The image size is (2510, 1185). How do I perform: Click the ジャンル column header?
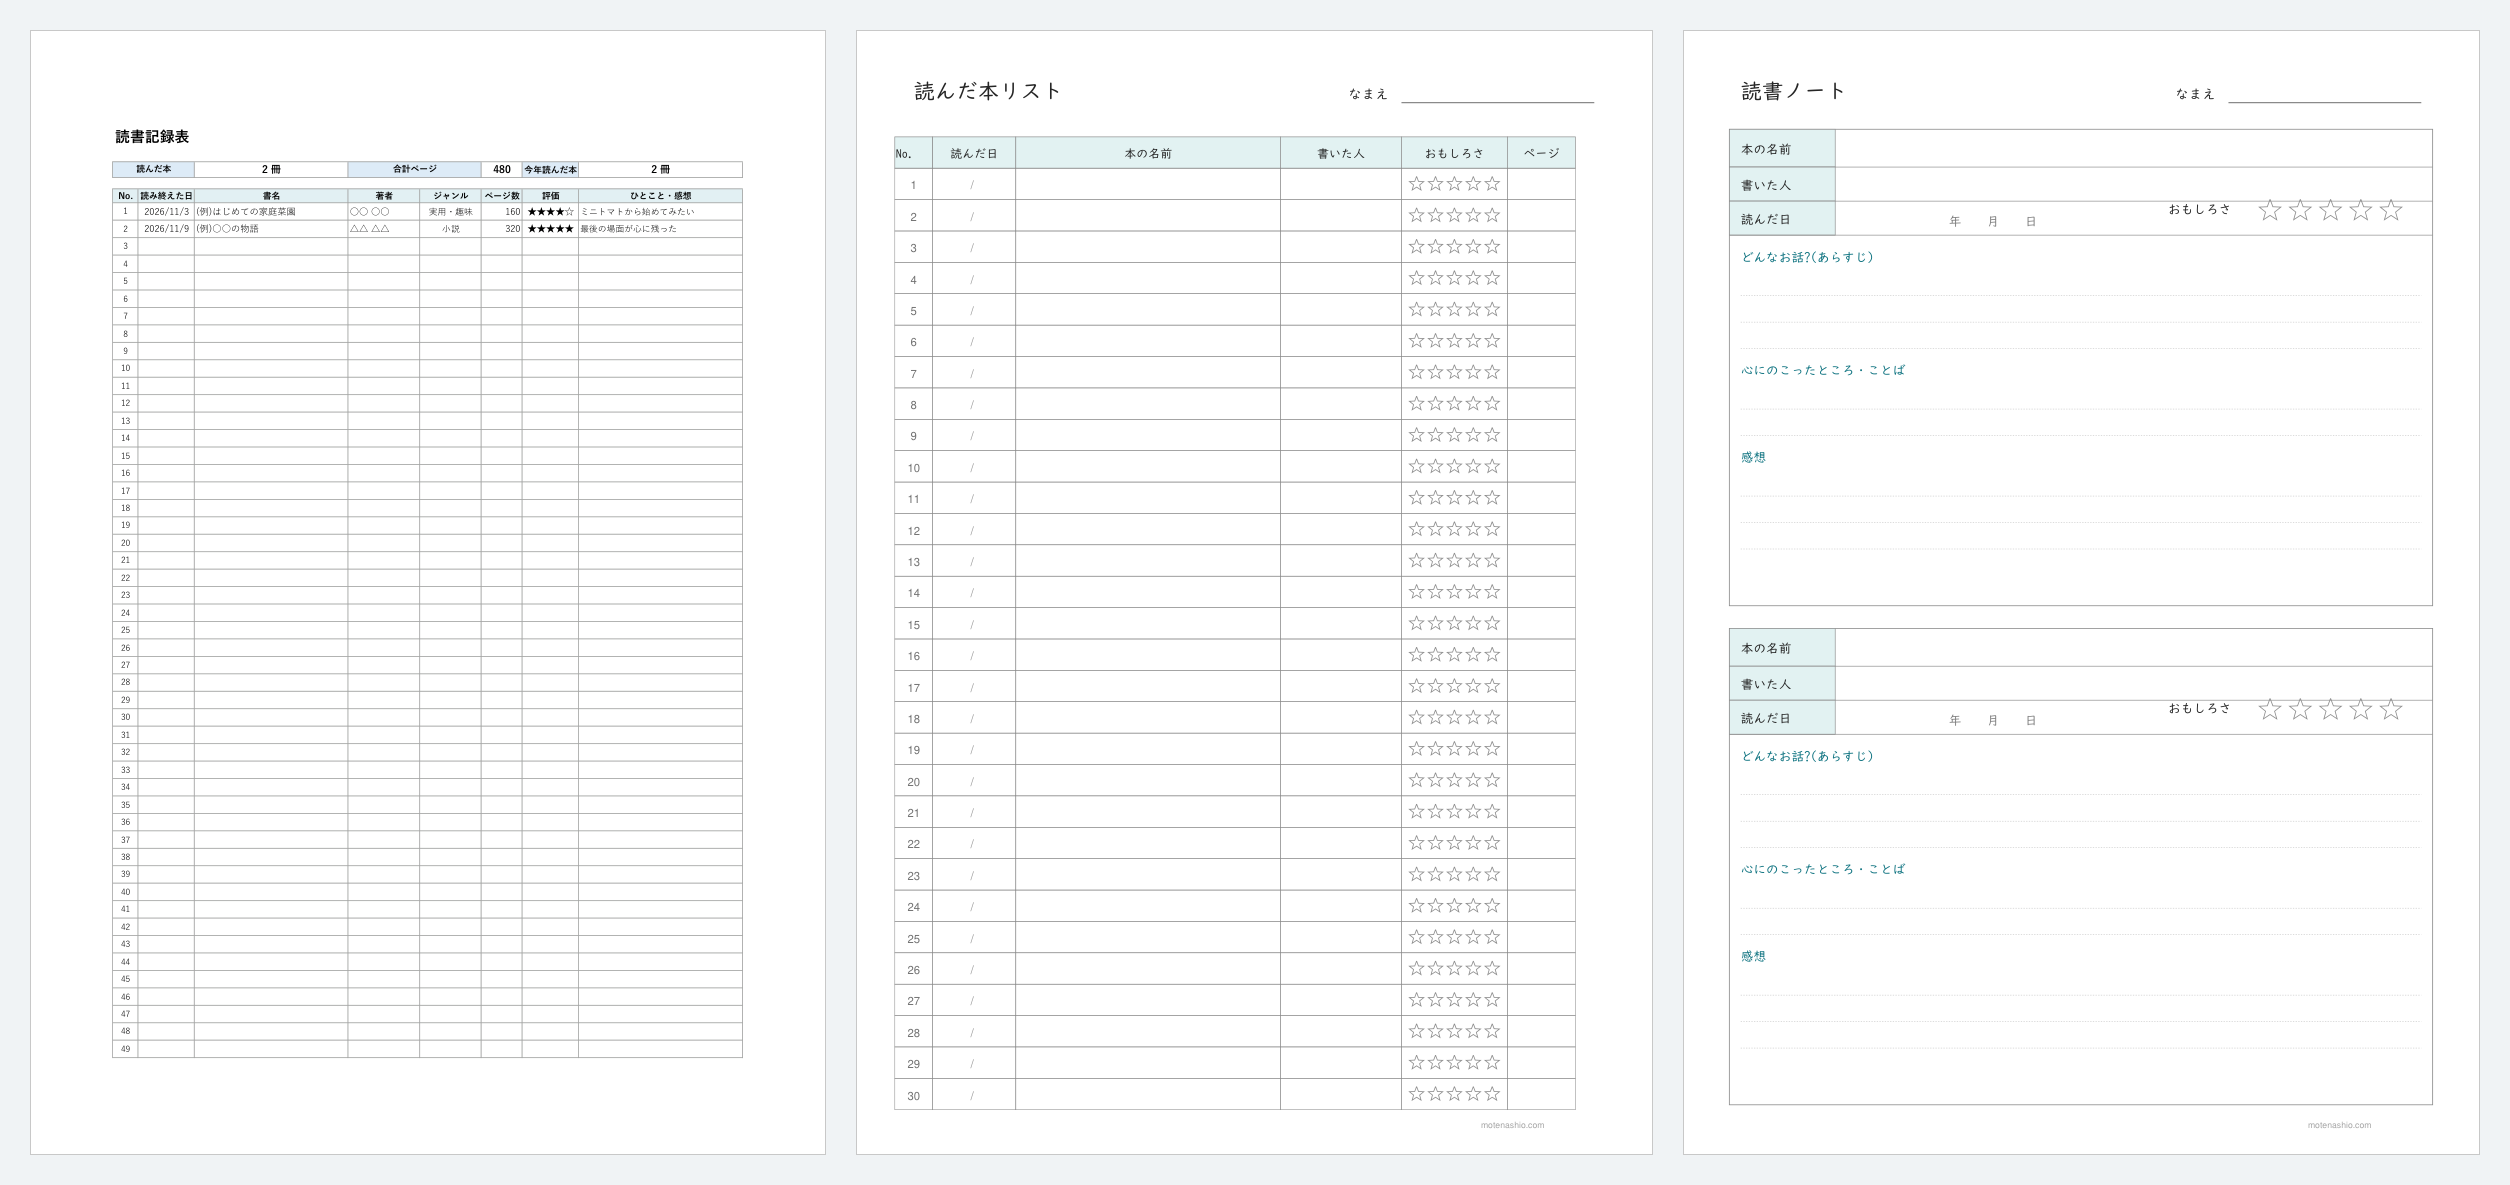pos(450,196)
